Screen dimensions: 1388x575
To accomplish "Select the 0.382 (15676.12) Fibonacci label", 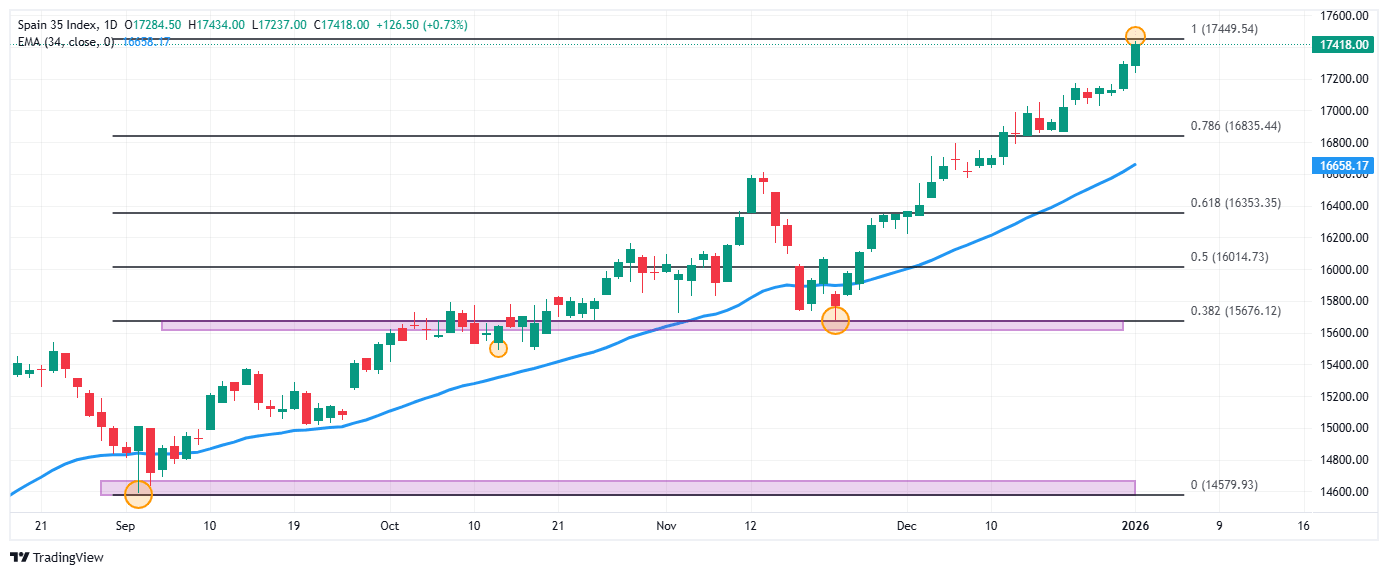I will click(1235, 311).
